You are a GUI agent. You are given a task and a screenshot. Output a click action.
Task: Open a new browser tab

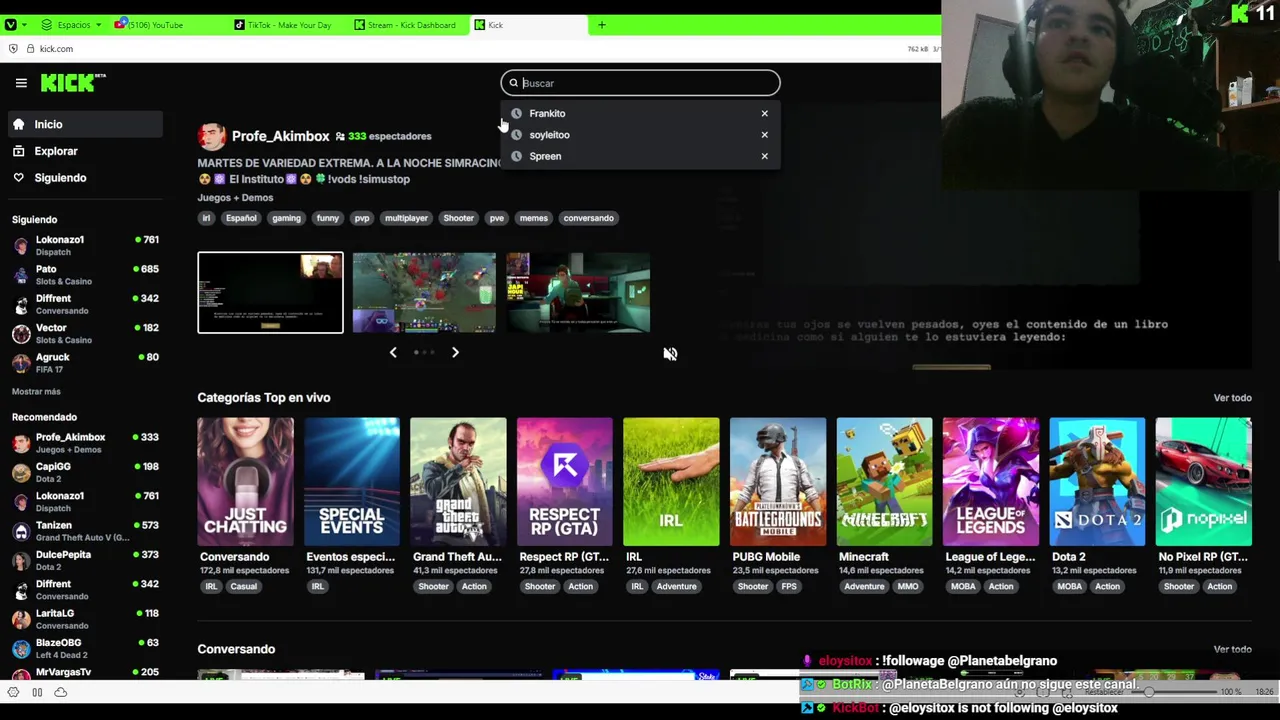601,25
